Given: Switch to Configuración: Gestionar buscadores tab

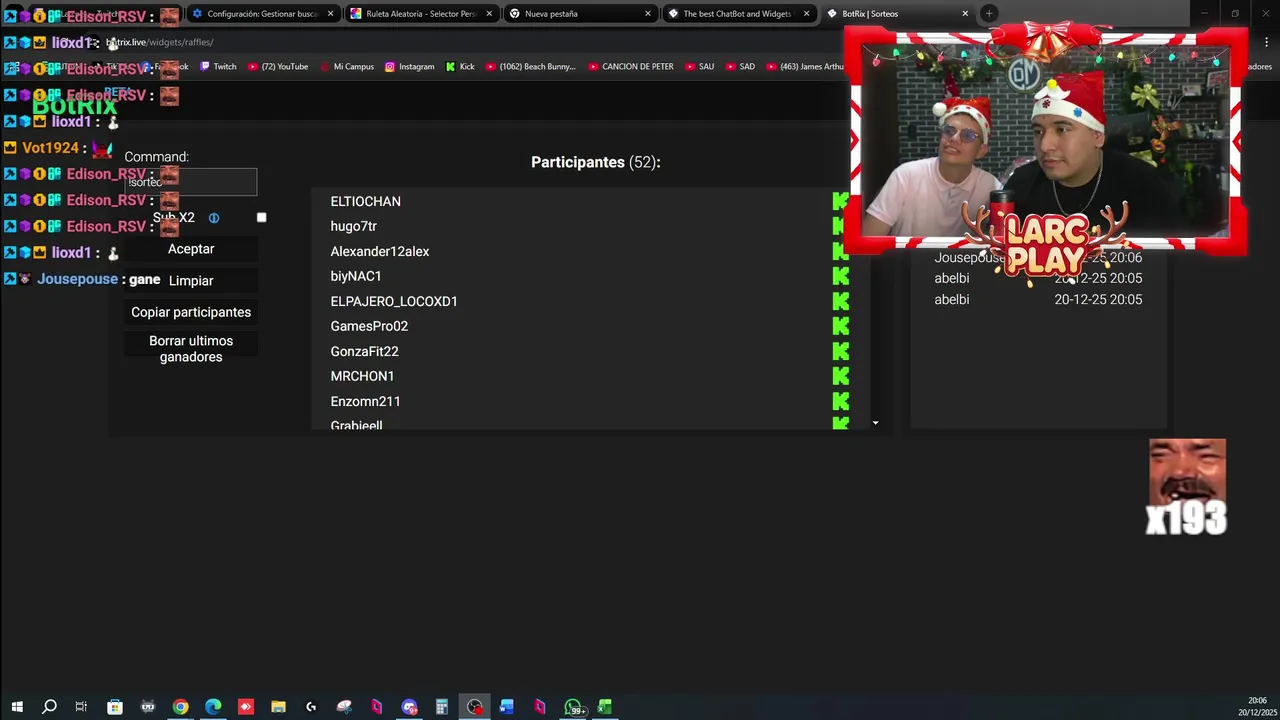Looking at the screenshot, I should click(263, 14).
